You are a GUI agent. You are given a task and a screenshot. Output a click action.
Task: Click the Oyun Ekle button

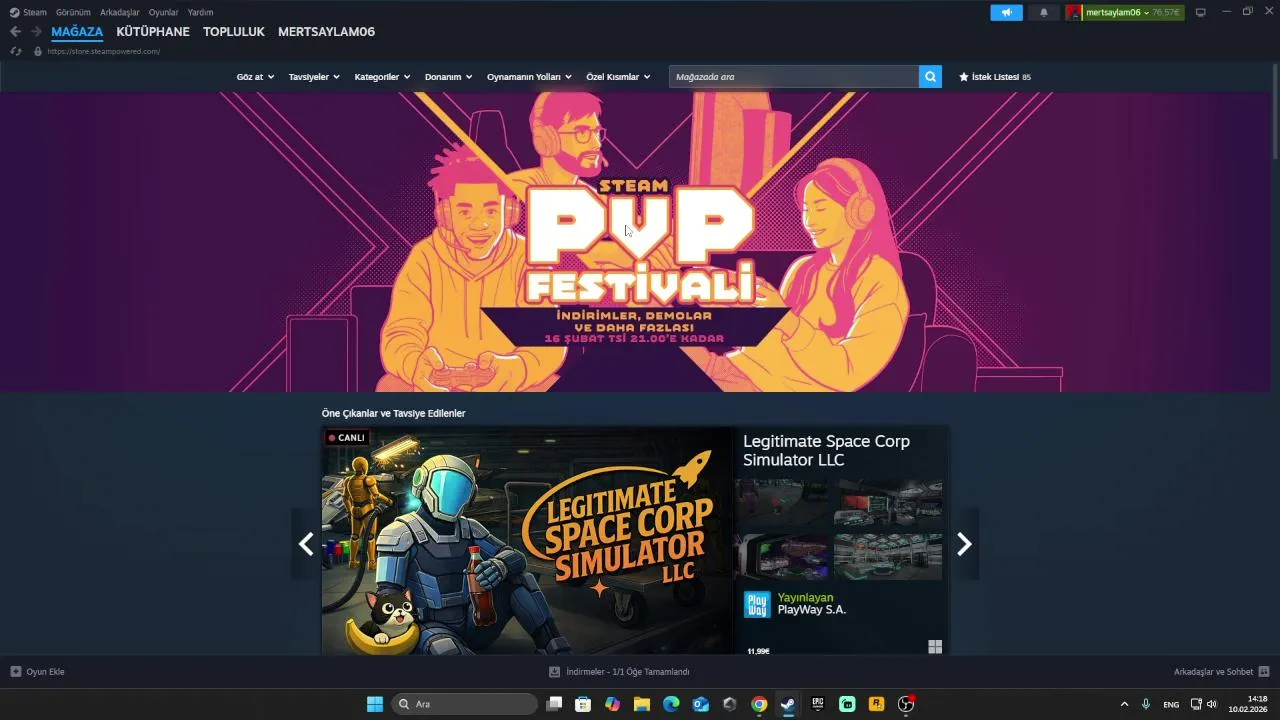tap(37, 671)
